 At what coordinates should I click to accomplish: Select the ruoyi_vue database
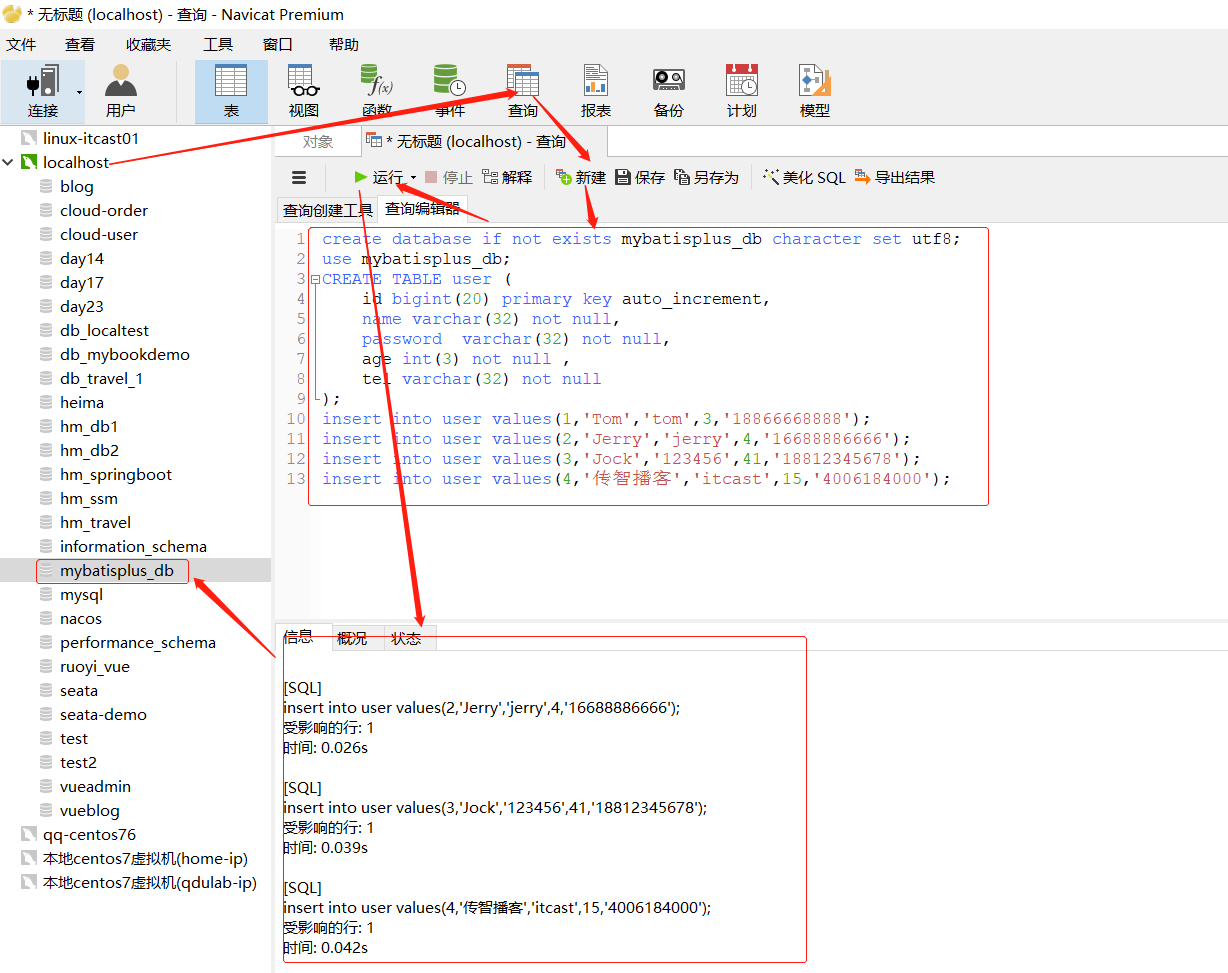tap(95, 666)
